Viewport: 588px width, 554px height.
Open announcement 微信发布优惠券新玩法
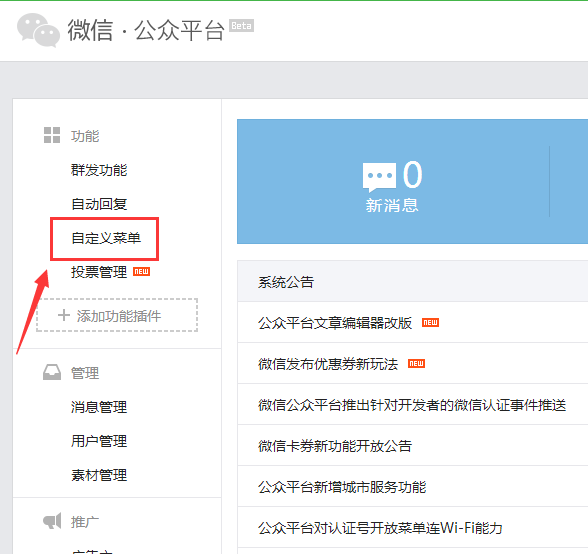[x=328, y=364]
